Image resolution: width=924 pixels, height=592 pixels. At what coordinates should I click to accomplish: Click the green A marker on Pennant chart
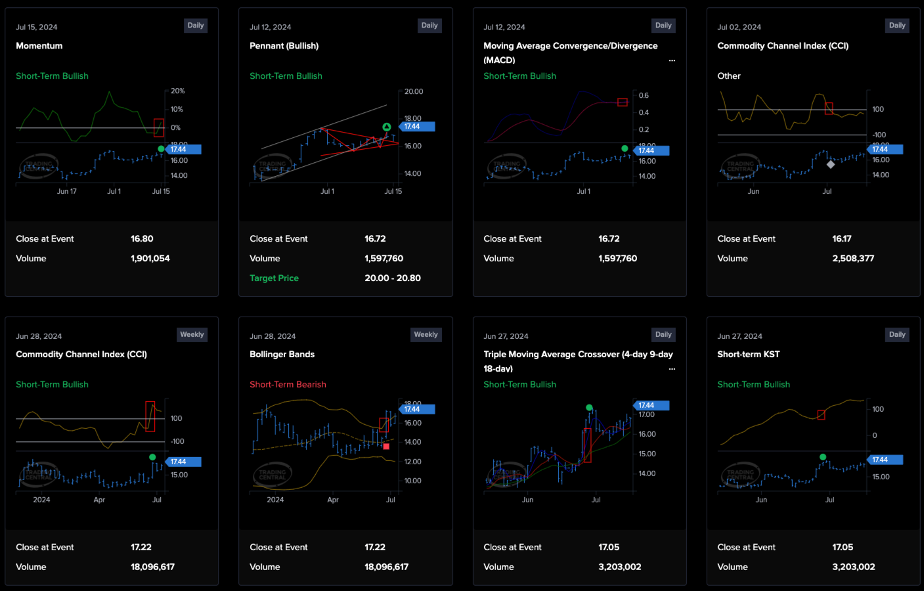pos(386,127)
